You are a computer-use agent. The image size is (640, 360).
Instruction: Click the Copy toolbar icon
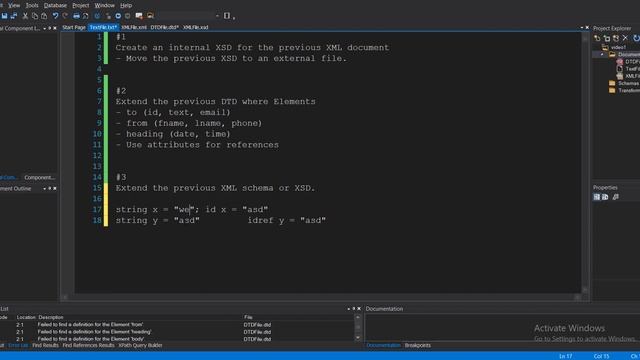[35, 16]
